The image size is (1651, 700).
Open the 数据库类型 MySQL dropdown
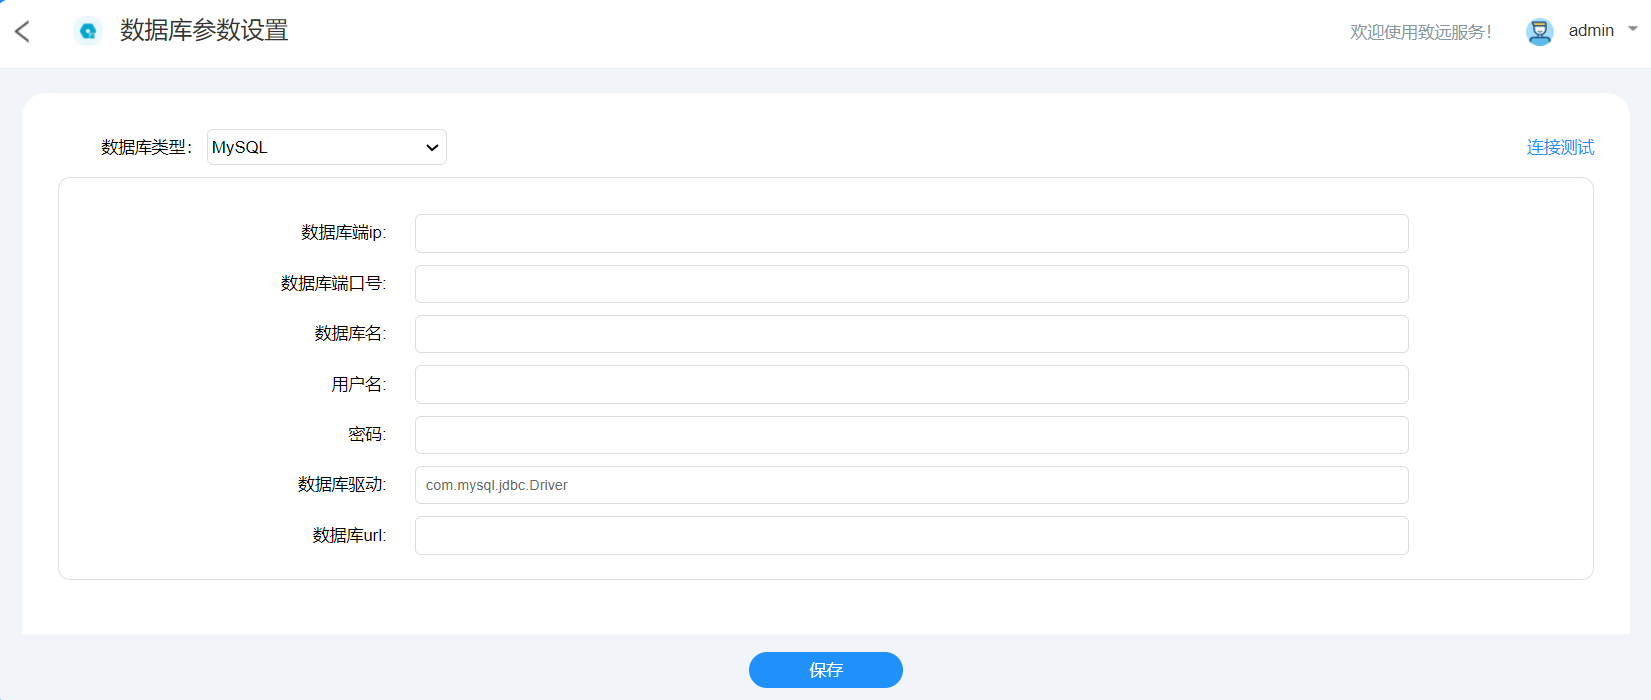click(x=326, y=147)
